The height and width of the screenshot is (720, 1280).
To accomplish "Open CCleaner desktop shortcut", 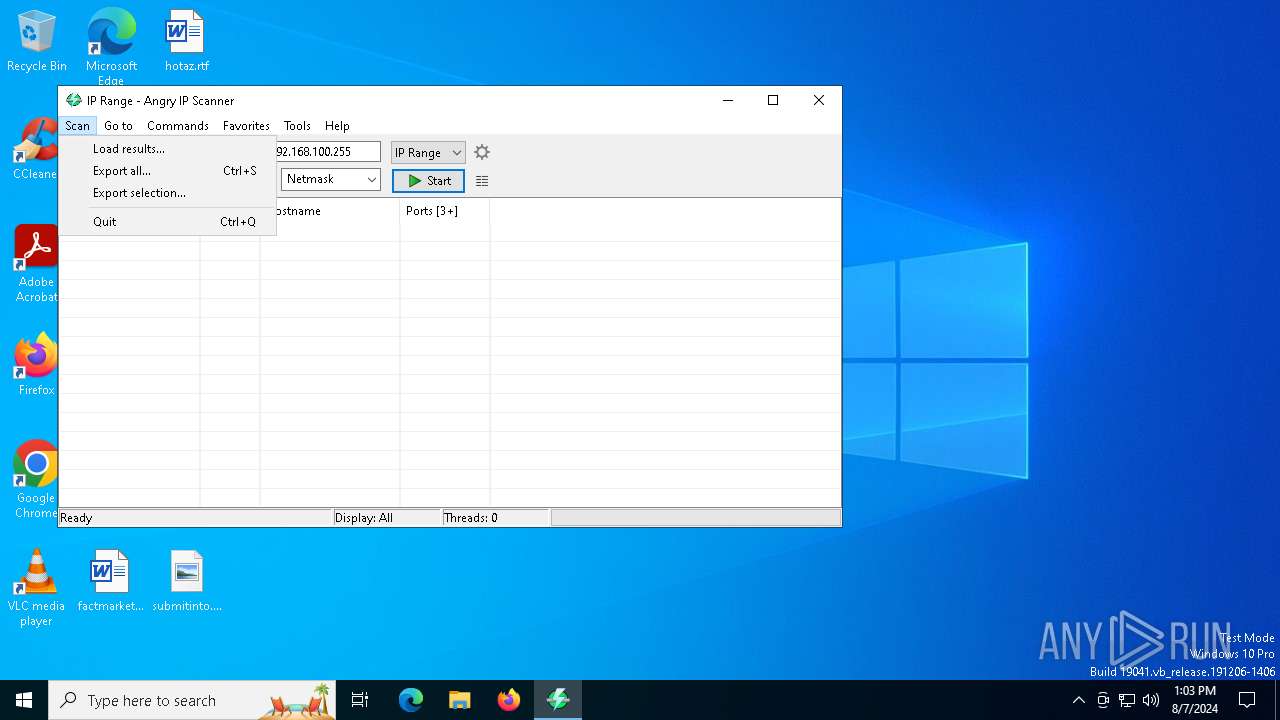I will 35,150.
